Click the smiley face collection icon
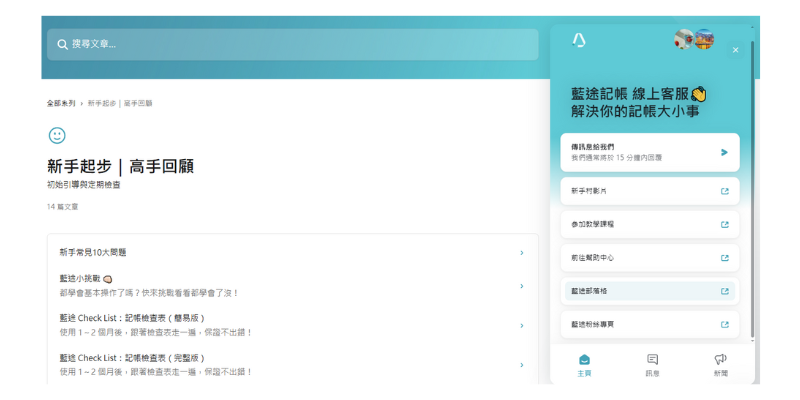Image resolution: width=800 pixels, height=400 pixels. [57, 135]
